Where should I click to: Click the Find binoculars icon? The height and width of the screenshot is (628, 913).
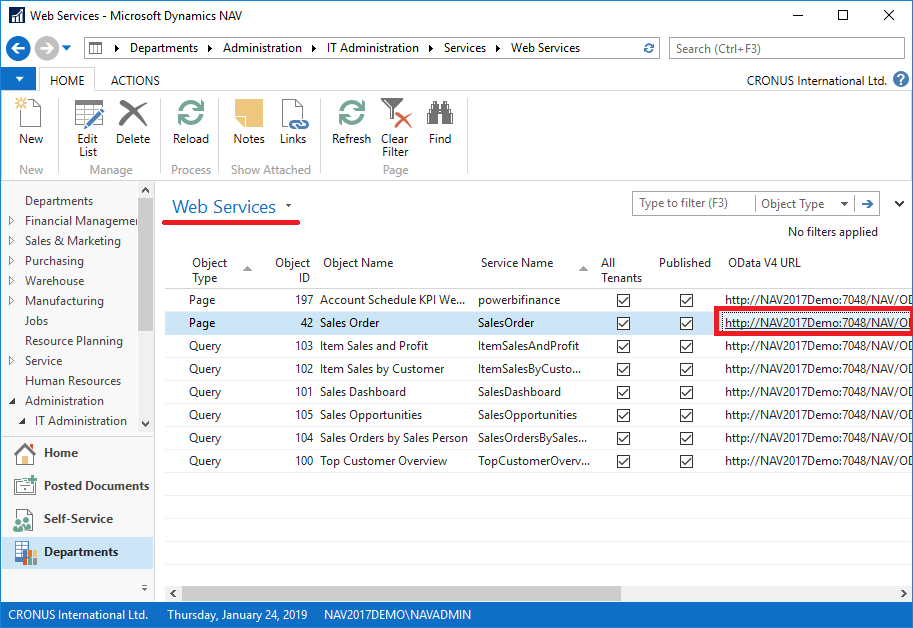440,113
